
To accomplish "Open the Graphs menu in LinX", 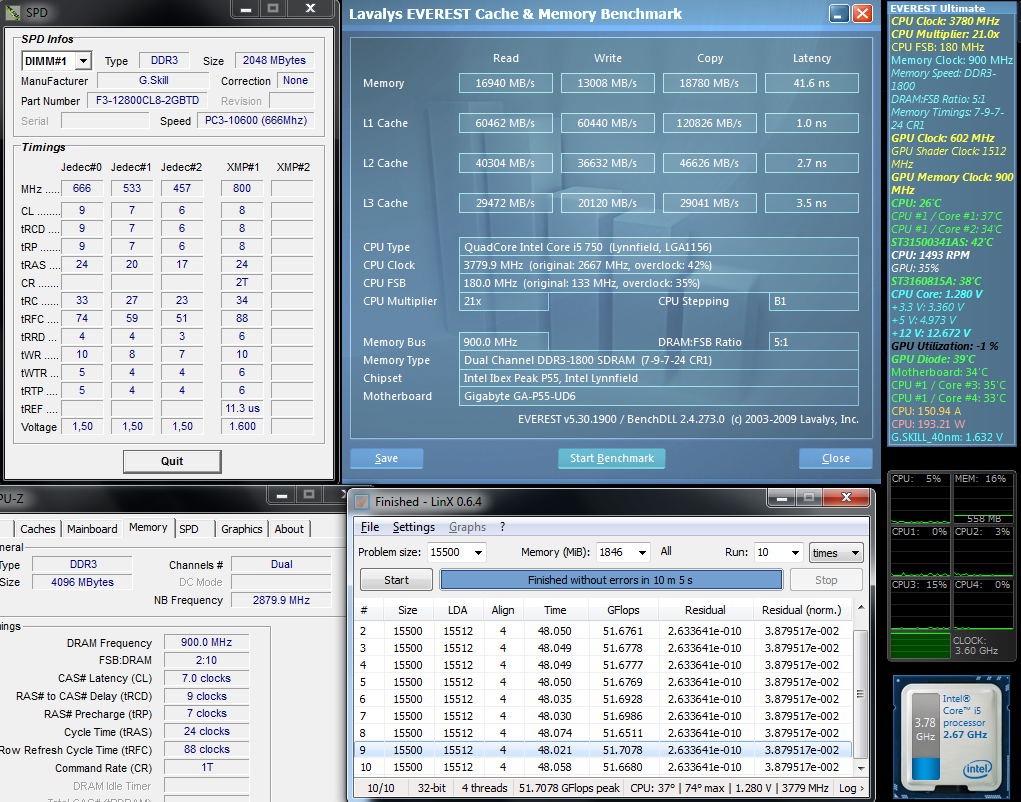I will point(467,527).
